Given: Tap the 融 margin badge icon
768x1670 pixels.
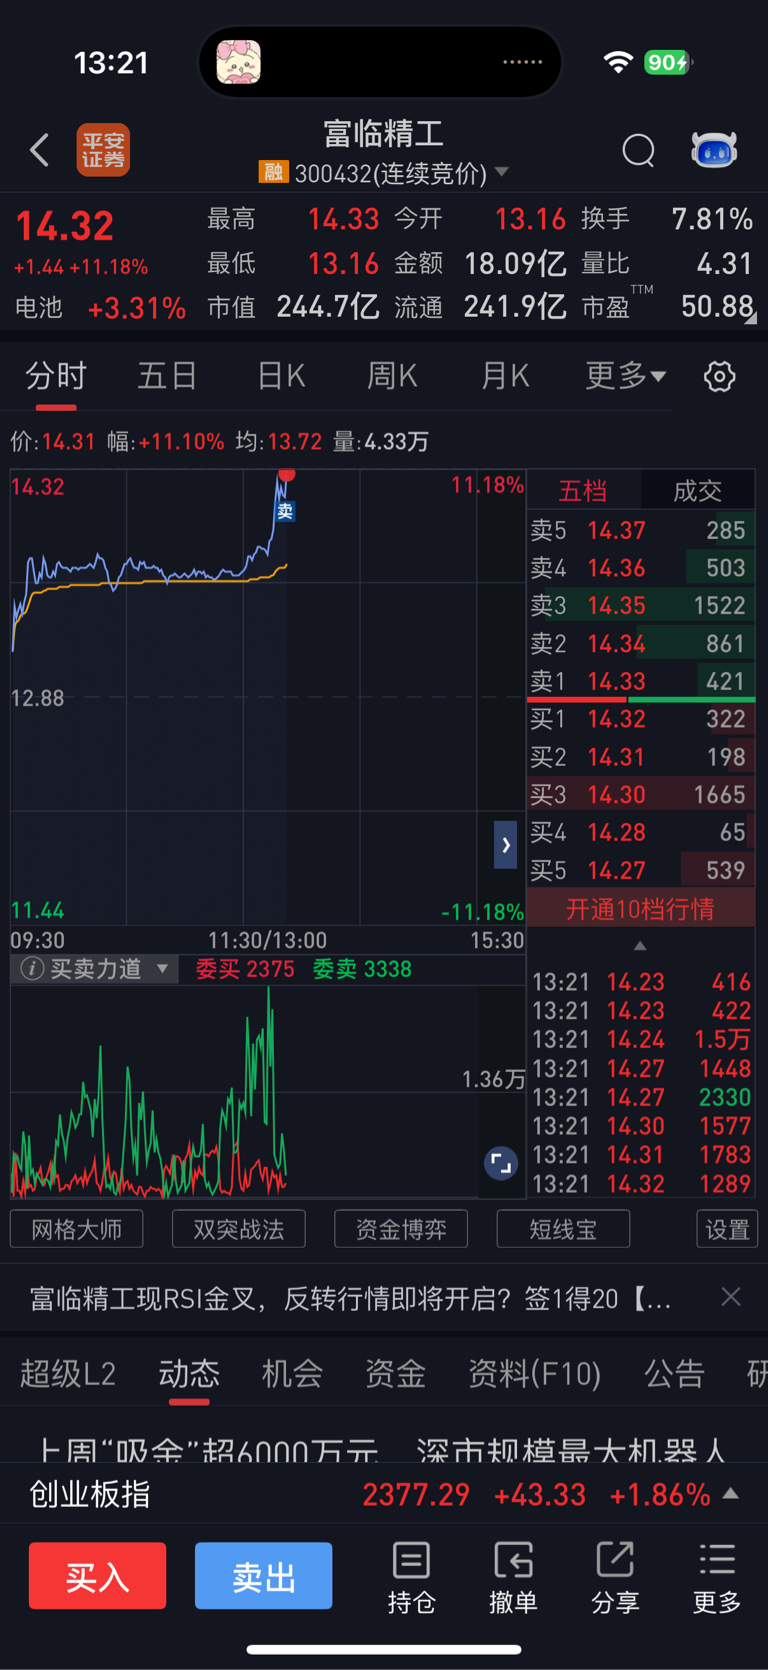Looking at the screenshot, I should tap(273, 172).
